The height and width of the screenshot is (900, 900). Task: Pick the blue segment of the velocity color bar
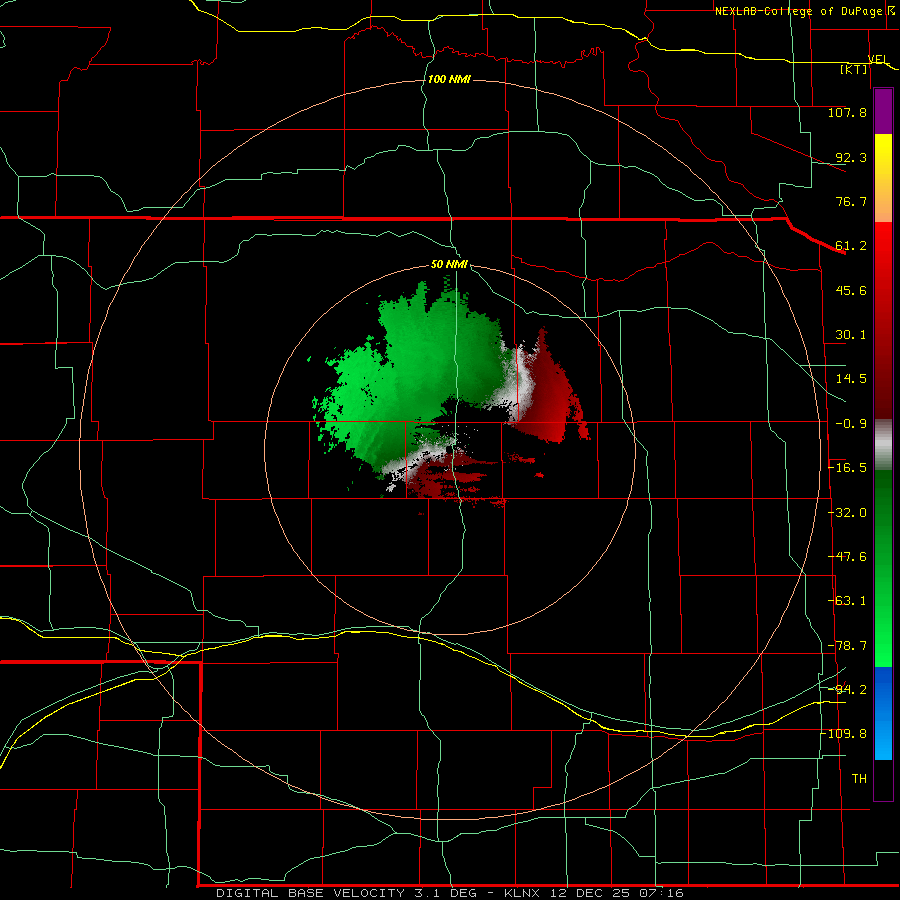pos(883,713)
